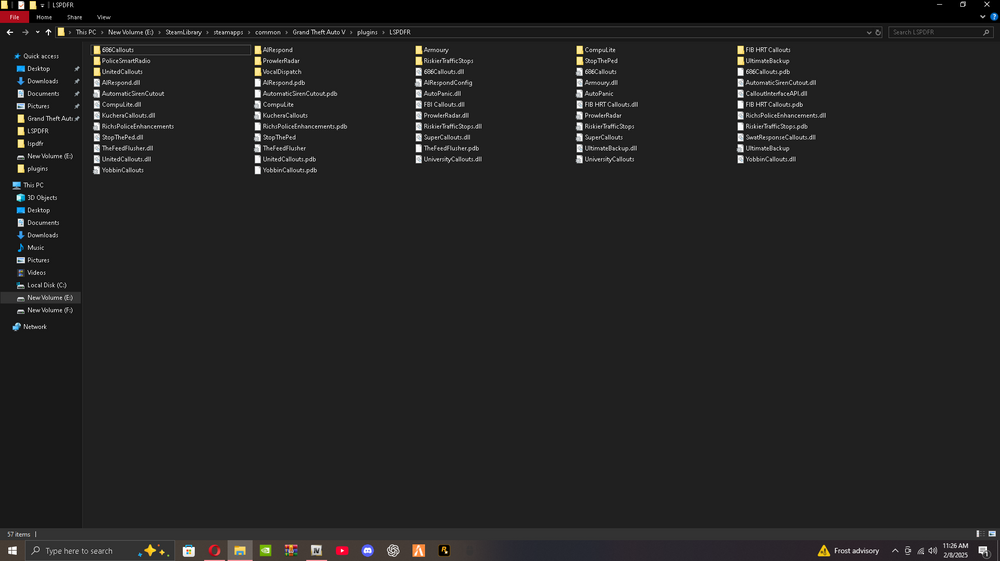The width and height of the screenshot is (1000, 561).
Task: Select New Volume (F:) drive
Action: pyautogui.click(x=50, y=310)
